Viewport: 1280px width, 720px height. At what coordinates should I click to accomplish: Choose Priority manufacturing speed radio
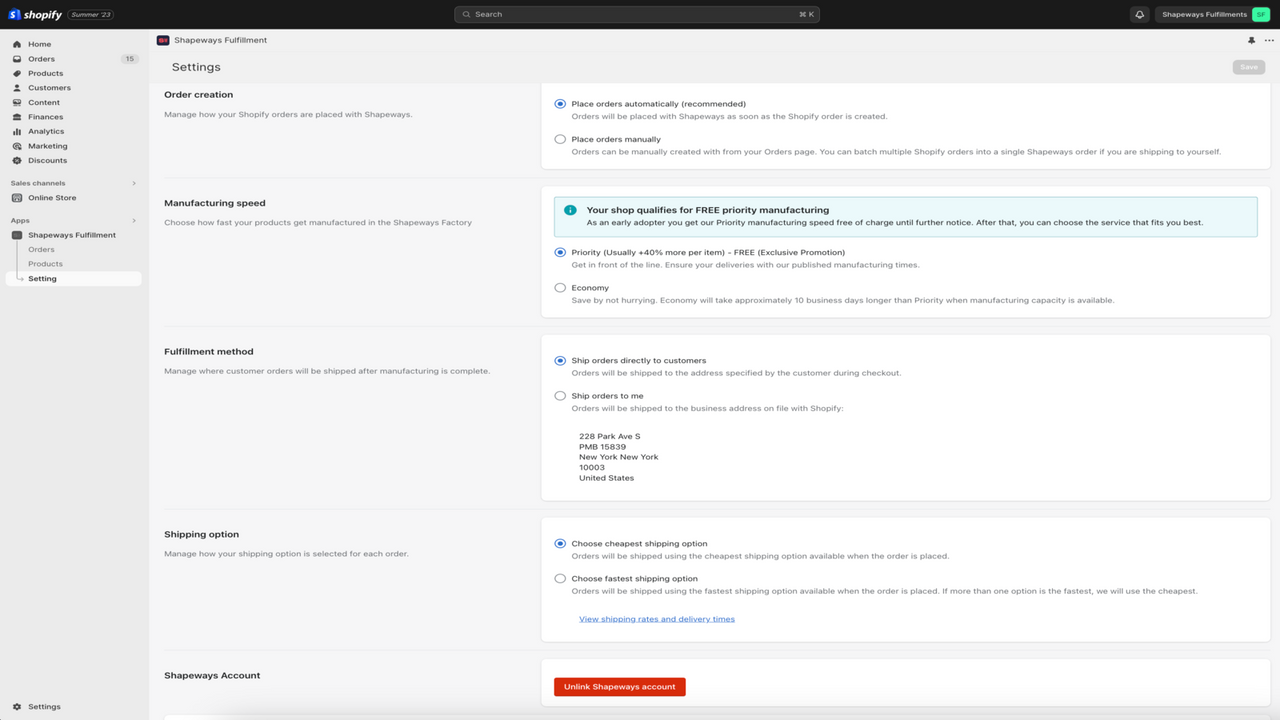coord(560,253)
